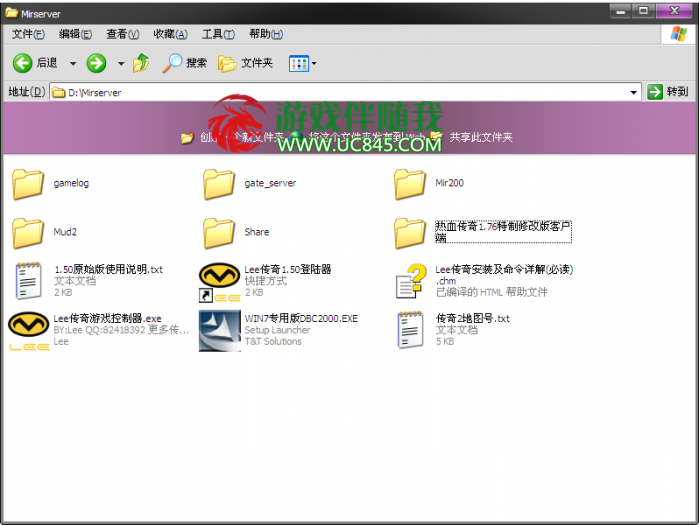The width and height of the screenshot is (699, 525).
Task: Click the Windows flag logo
Action: click(x=678, y=34)
